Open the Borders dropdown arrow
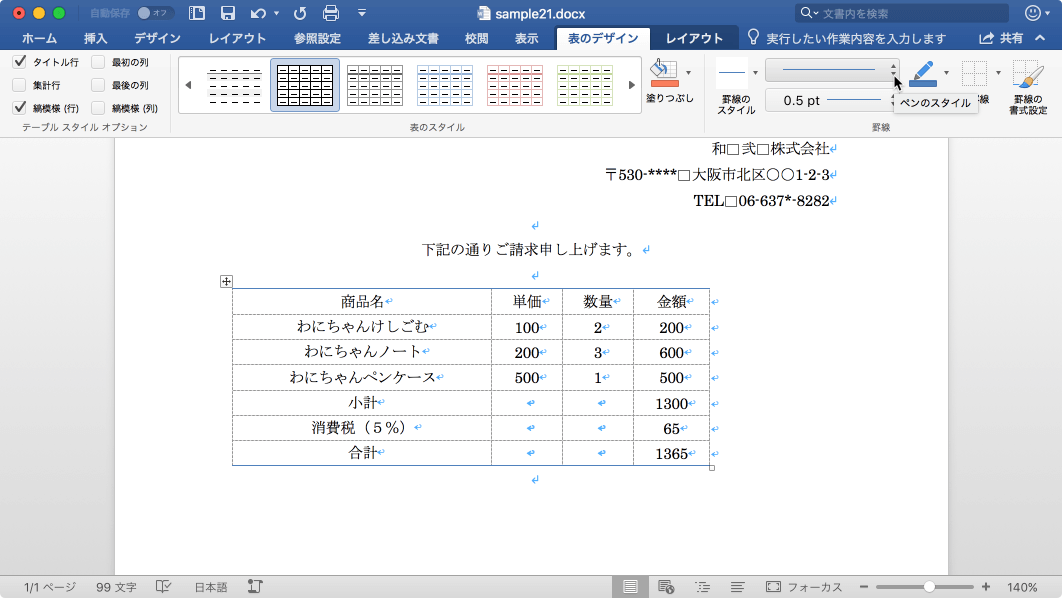The height and width of the screenshot is (598, 1062). click(x=998, y=73)
